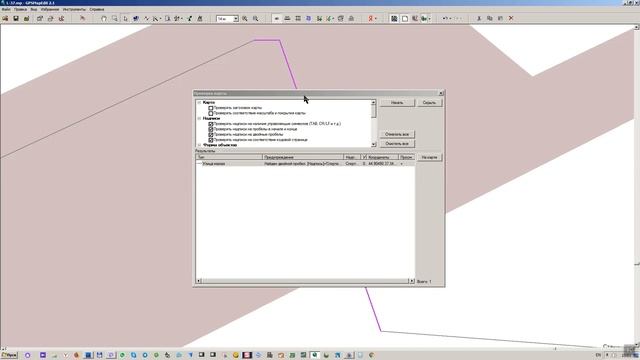Click the first icon after the zoom-out magnifier
This screenshot has width=640, height=360.
[277, 18]
